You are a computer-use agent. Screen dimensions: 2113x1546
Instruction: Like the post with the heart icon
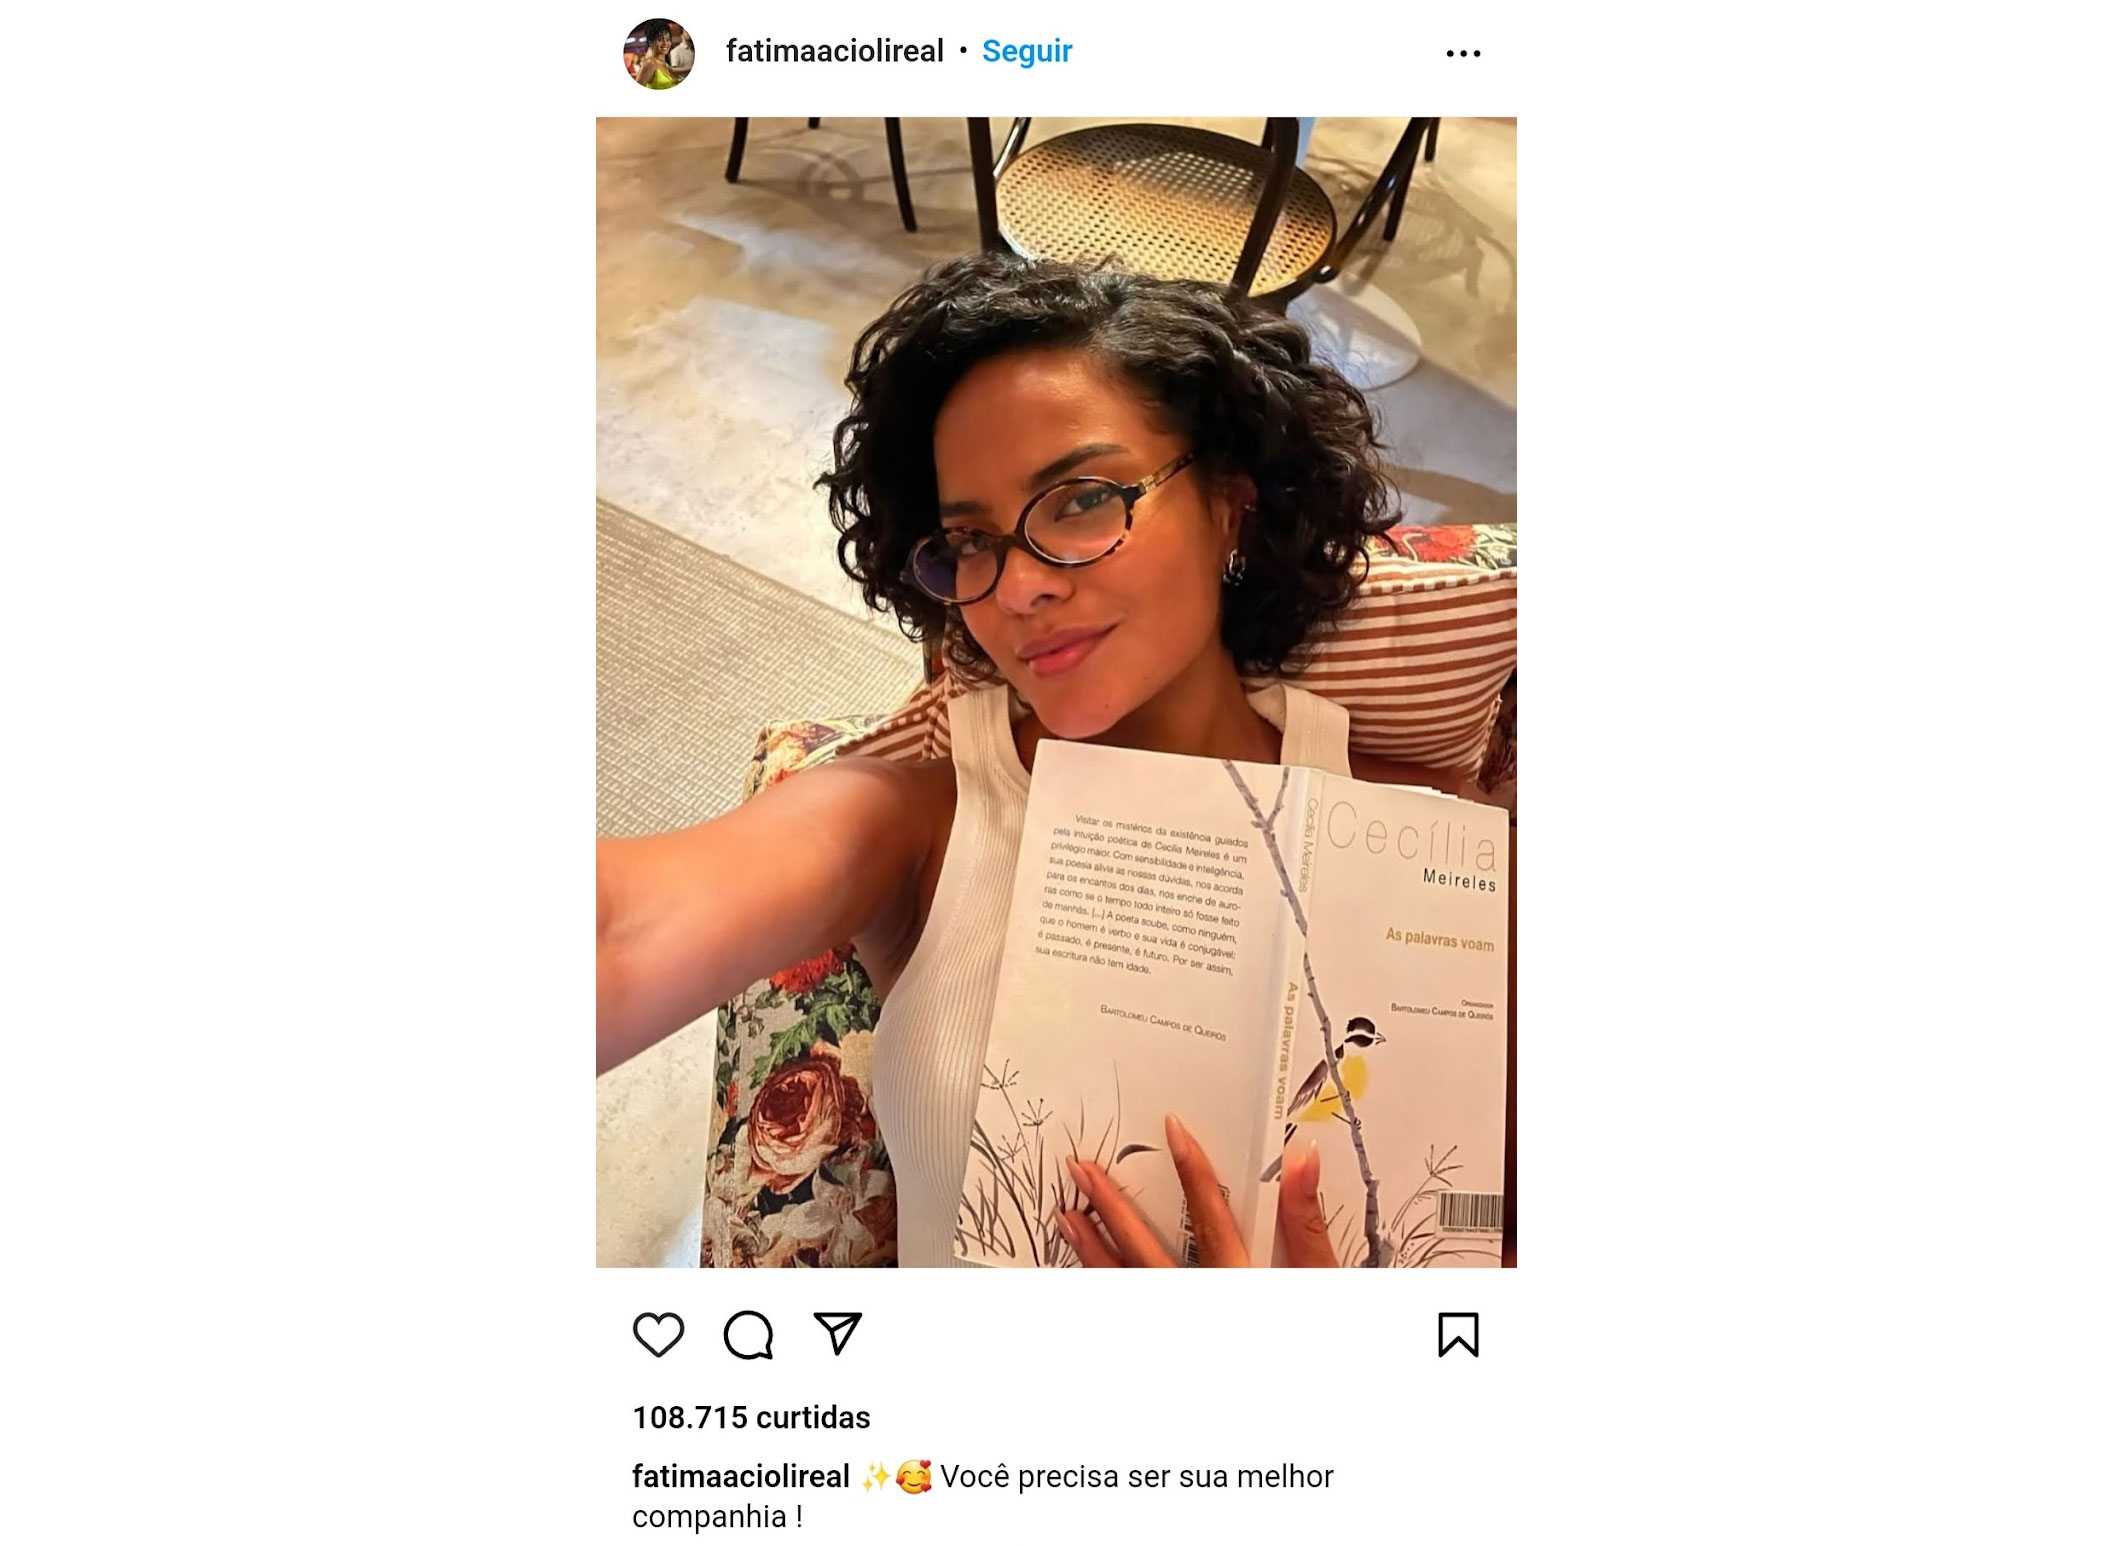(x=658, y=1334)
